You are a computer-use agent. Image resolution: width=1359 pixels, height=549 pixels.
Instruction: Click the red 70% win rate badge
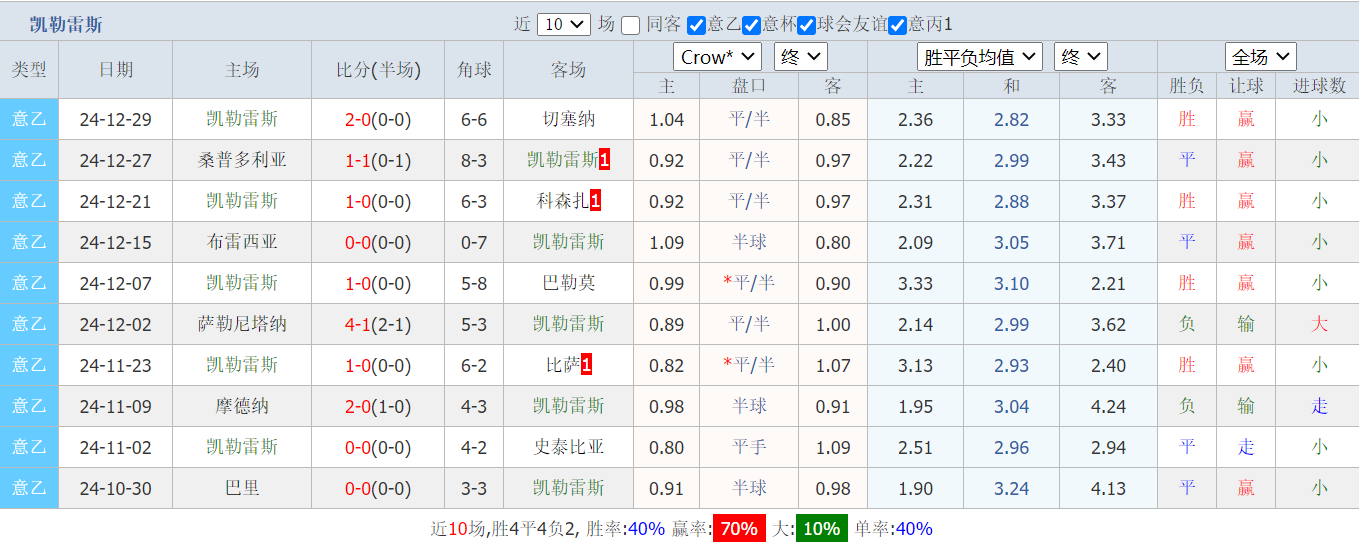(x=739, y=529)
